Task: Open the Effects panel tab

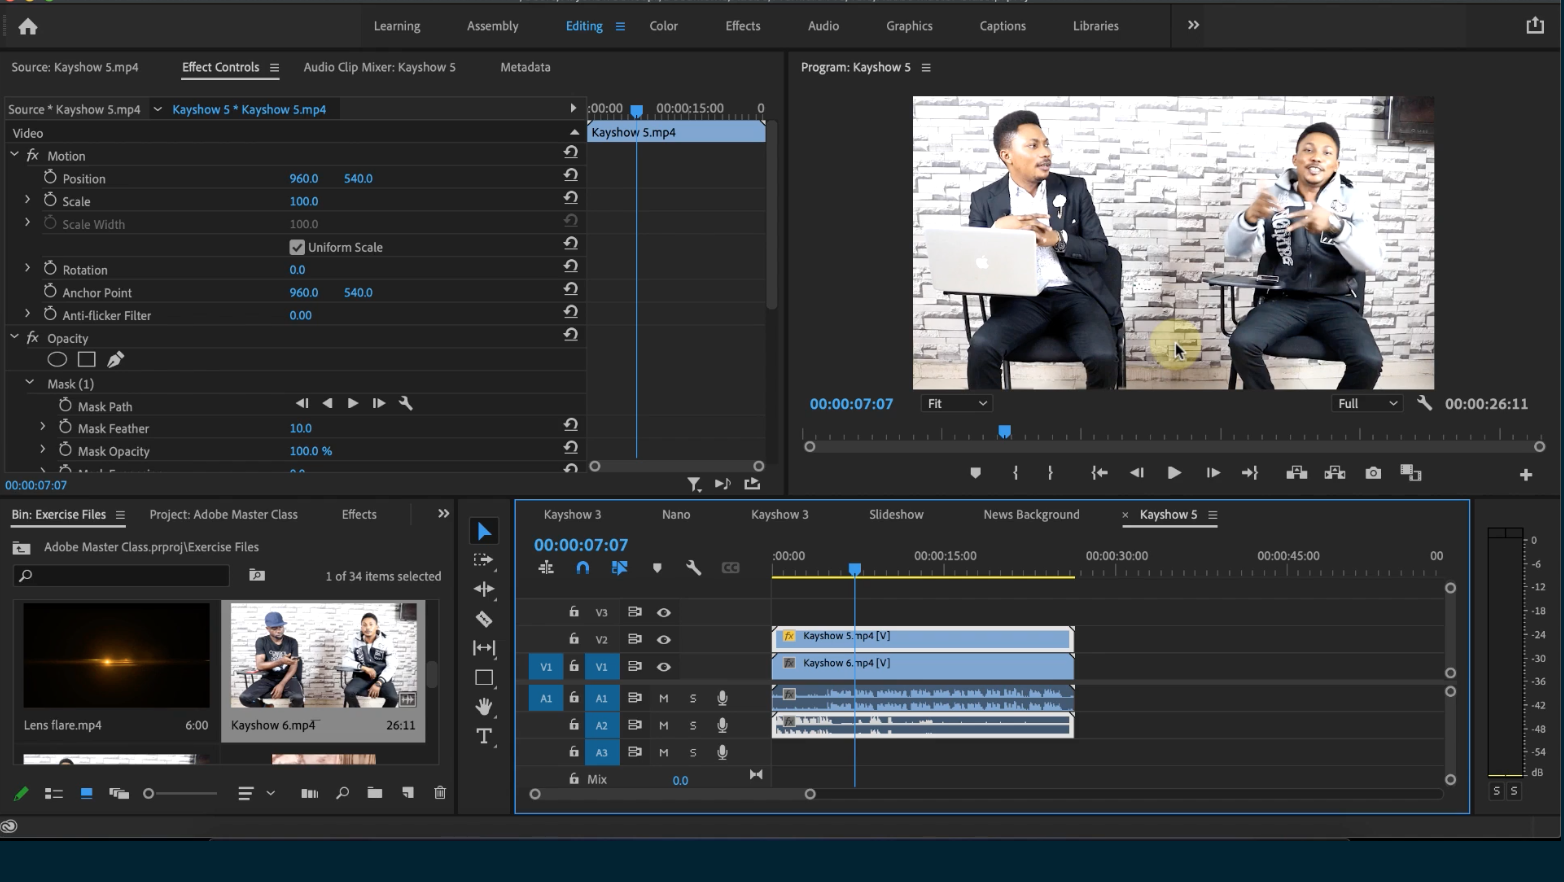Action: tap(359, 514)
